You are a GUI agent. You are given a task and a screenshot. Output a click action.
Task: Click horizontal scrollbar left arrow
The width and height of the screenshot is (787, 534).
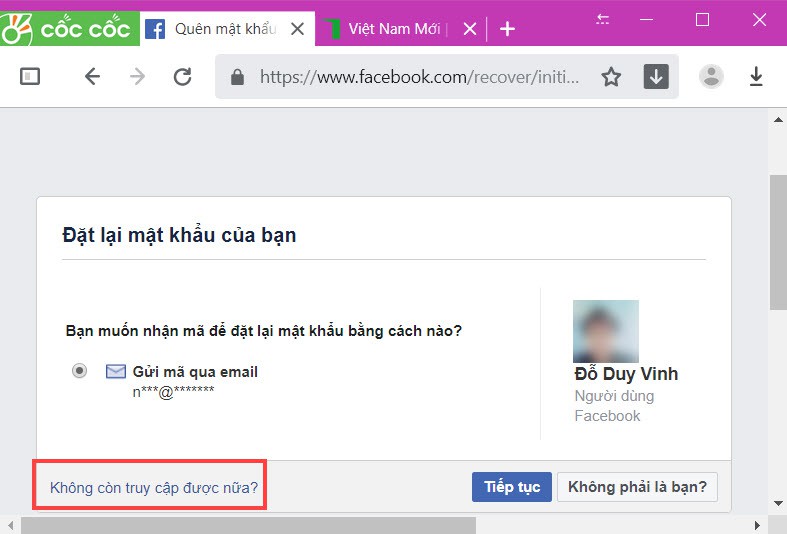(10, 525)
